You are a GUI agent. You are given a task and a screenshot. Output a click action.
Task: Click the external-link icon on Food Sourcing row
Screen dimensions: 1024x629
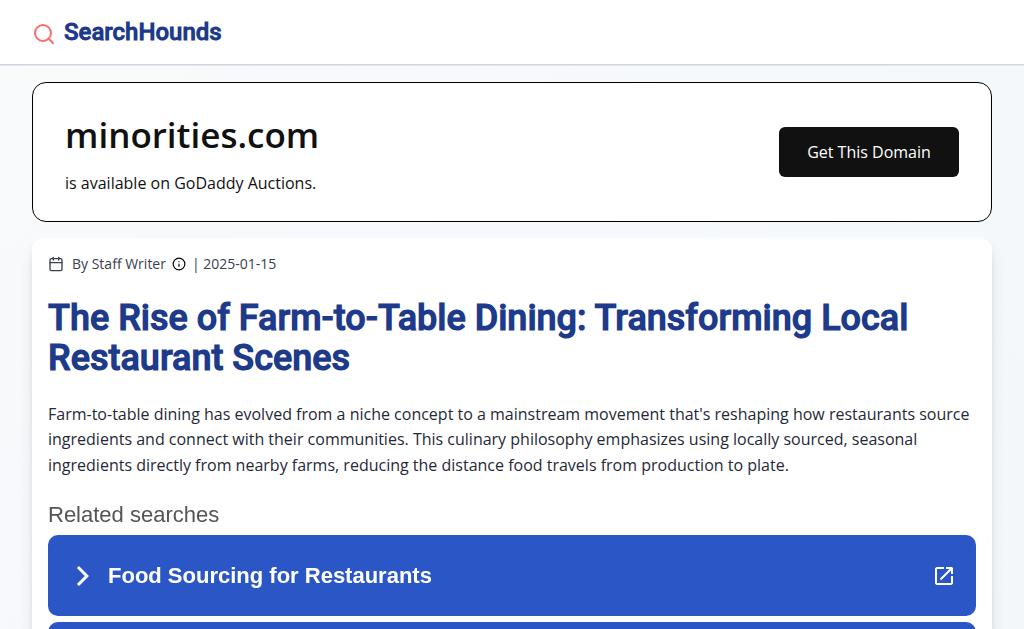pos(943,576)
